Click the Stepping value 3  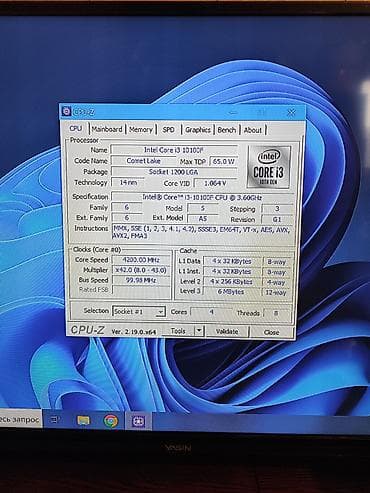tap(277, 209)
